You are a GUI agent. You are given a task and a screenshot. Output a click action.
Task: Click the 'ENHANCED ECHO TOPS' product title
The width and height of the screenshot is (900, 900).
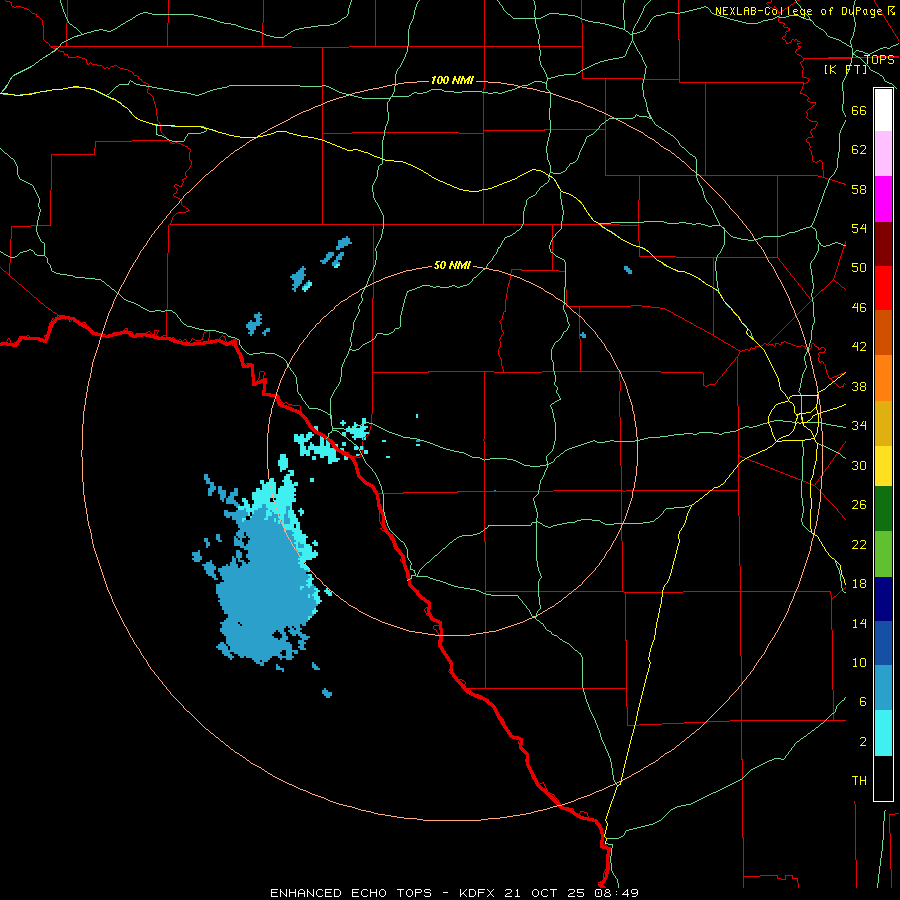click(x=351, y=893)
